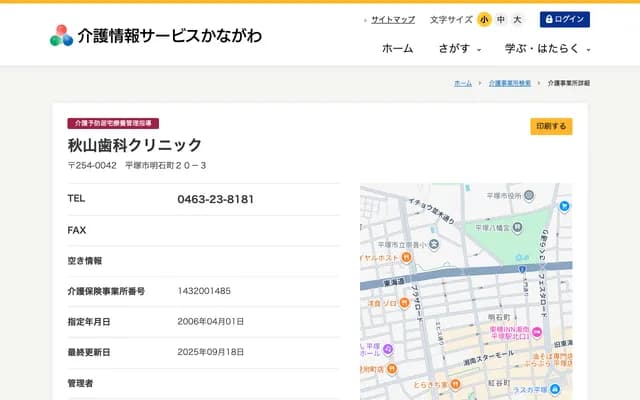Set font size to 中 (medium)
The width and height of the screenshot is (640, 400).
501,19
